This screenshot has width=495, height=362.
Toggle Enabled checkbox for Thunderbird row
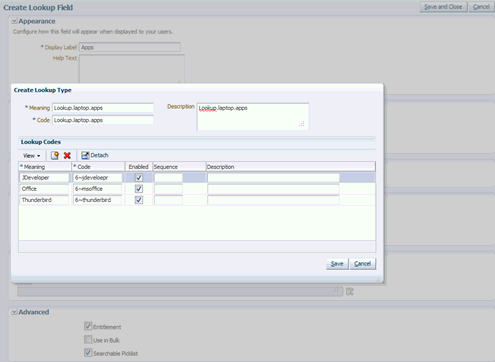(139, 200)
